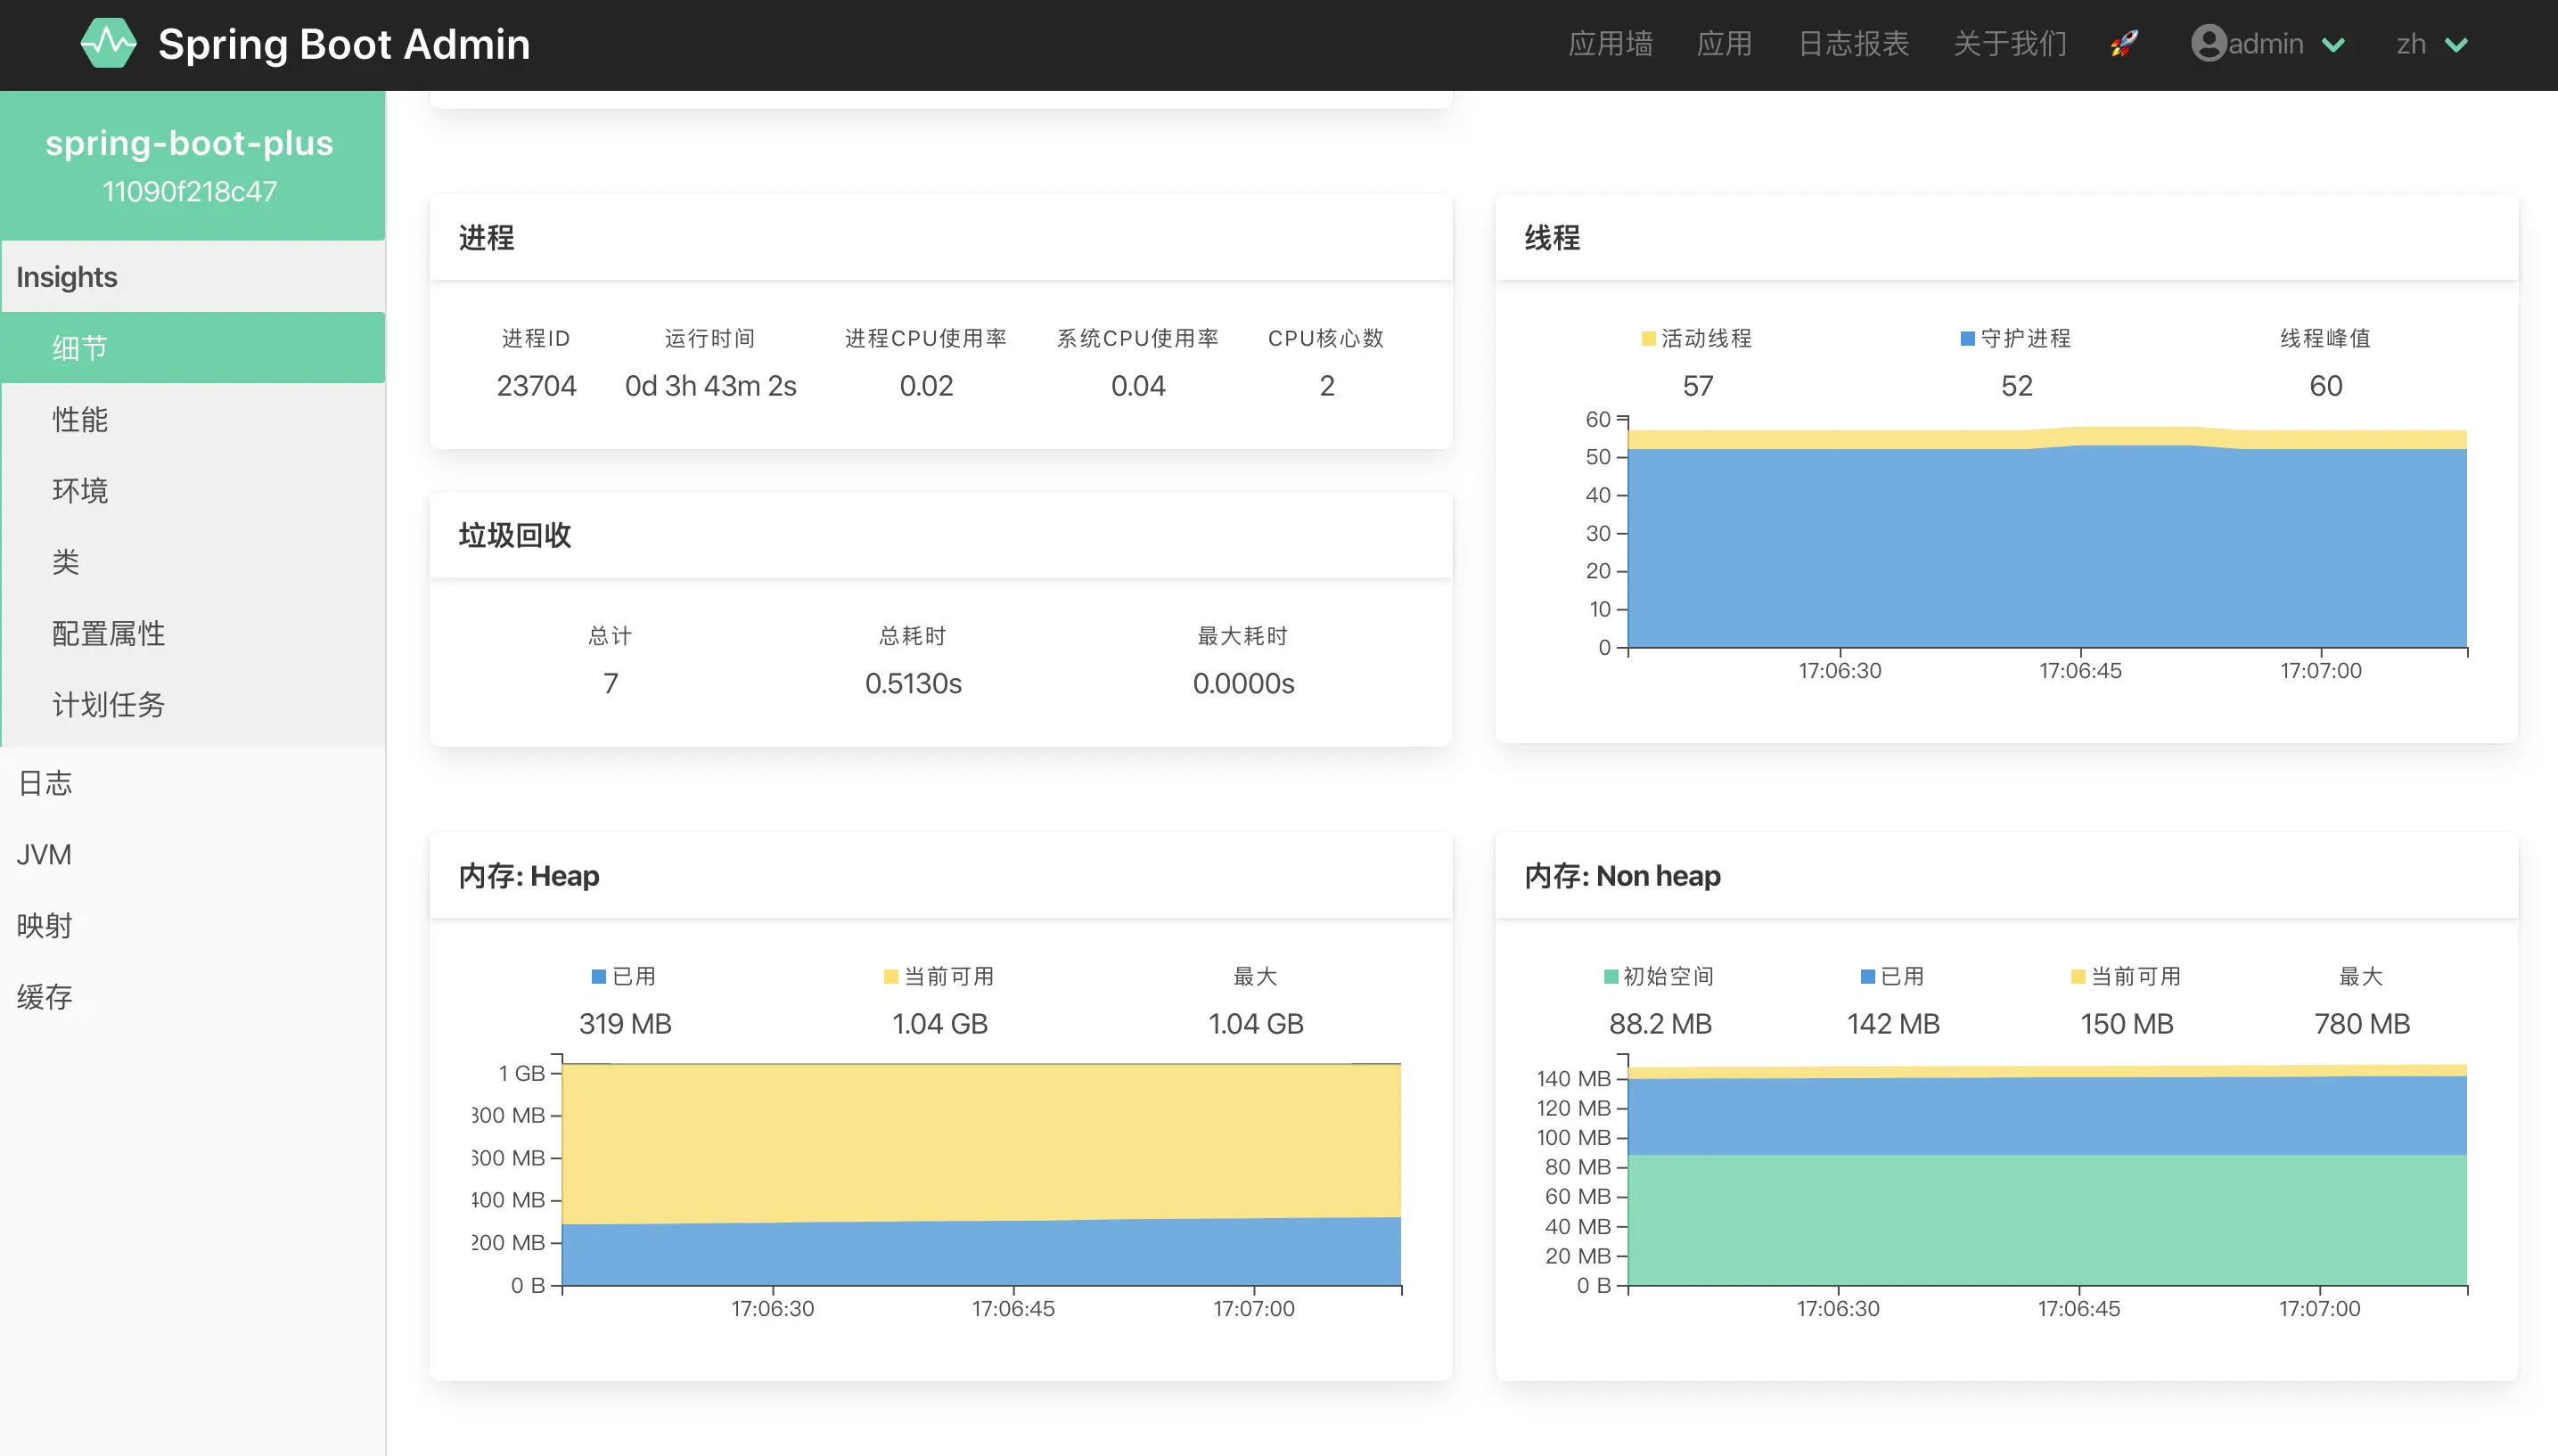This screenshot has height=1456, width=2558.
Task: Open the admin account dropdown
Action: 2268,44
